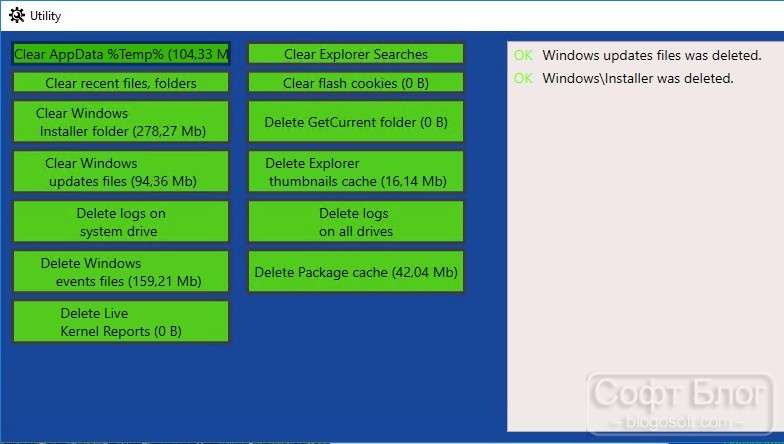Delete Live Kernel Reports (0 B)
The image size is (784, 444).
[121, 322]
